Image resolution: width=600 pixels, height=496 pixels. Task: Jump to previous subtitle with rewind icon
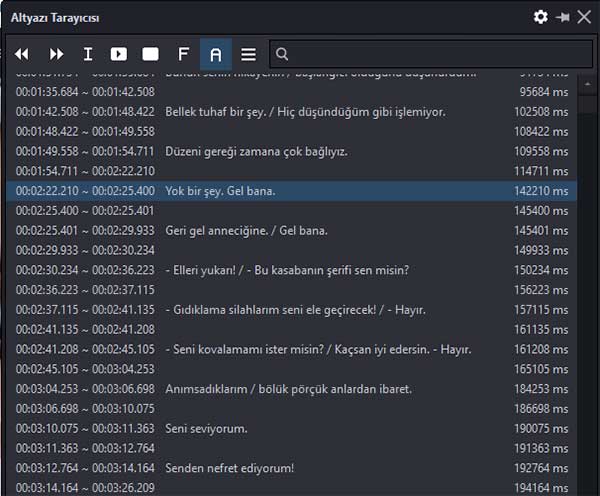[x=22, y=54]
